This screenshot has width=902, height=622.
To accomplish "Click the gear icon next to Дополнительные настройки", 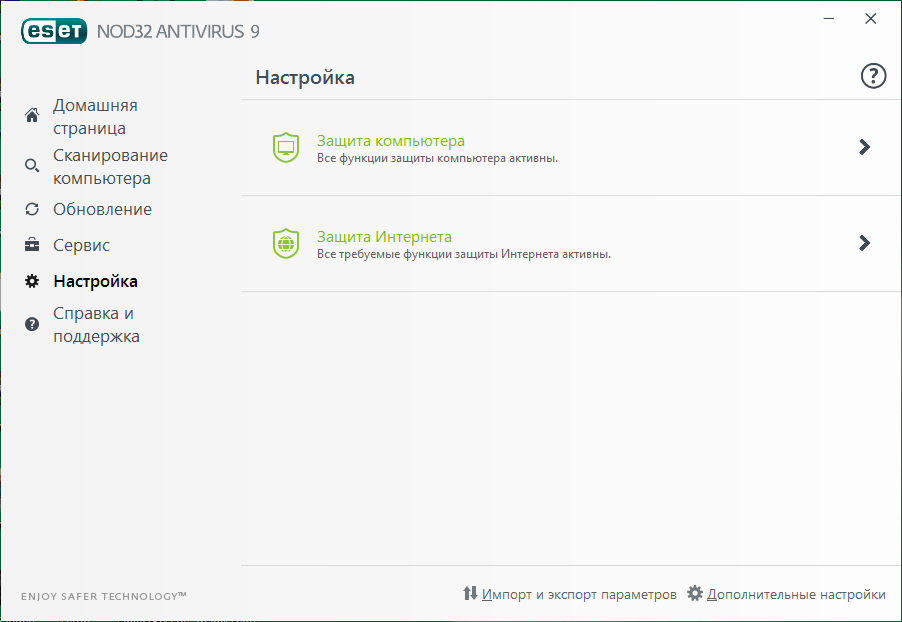I will tap(695, 594).
